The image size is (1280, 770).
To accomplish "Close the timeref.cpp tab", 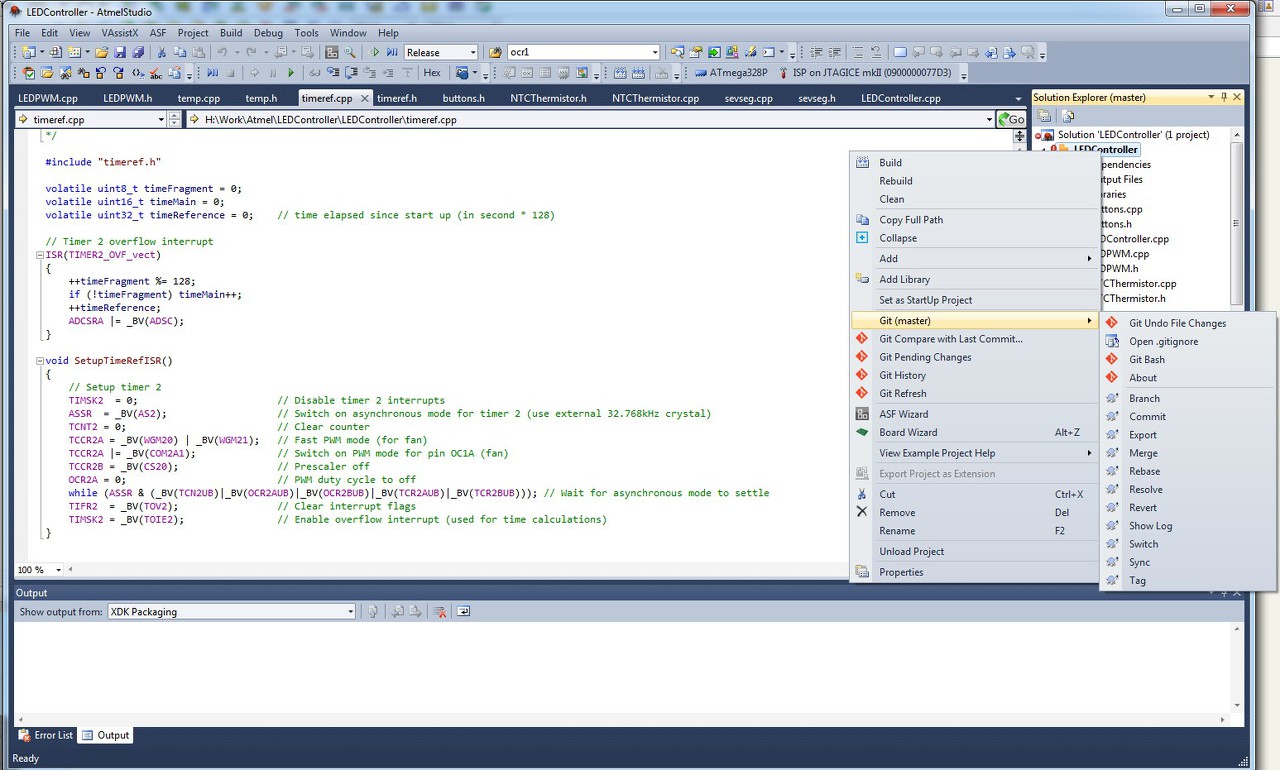I will pos(365,98).
